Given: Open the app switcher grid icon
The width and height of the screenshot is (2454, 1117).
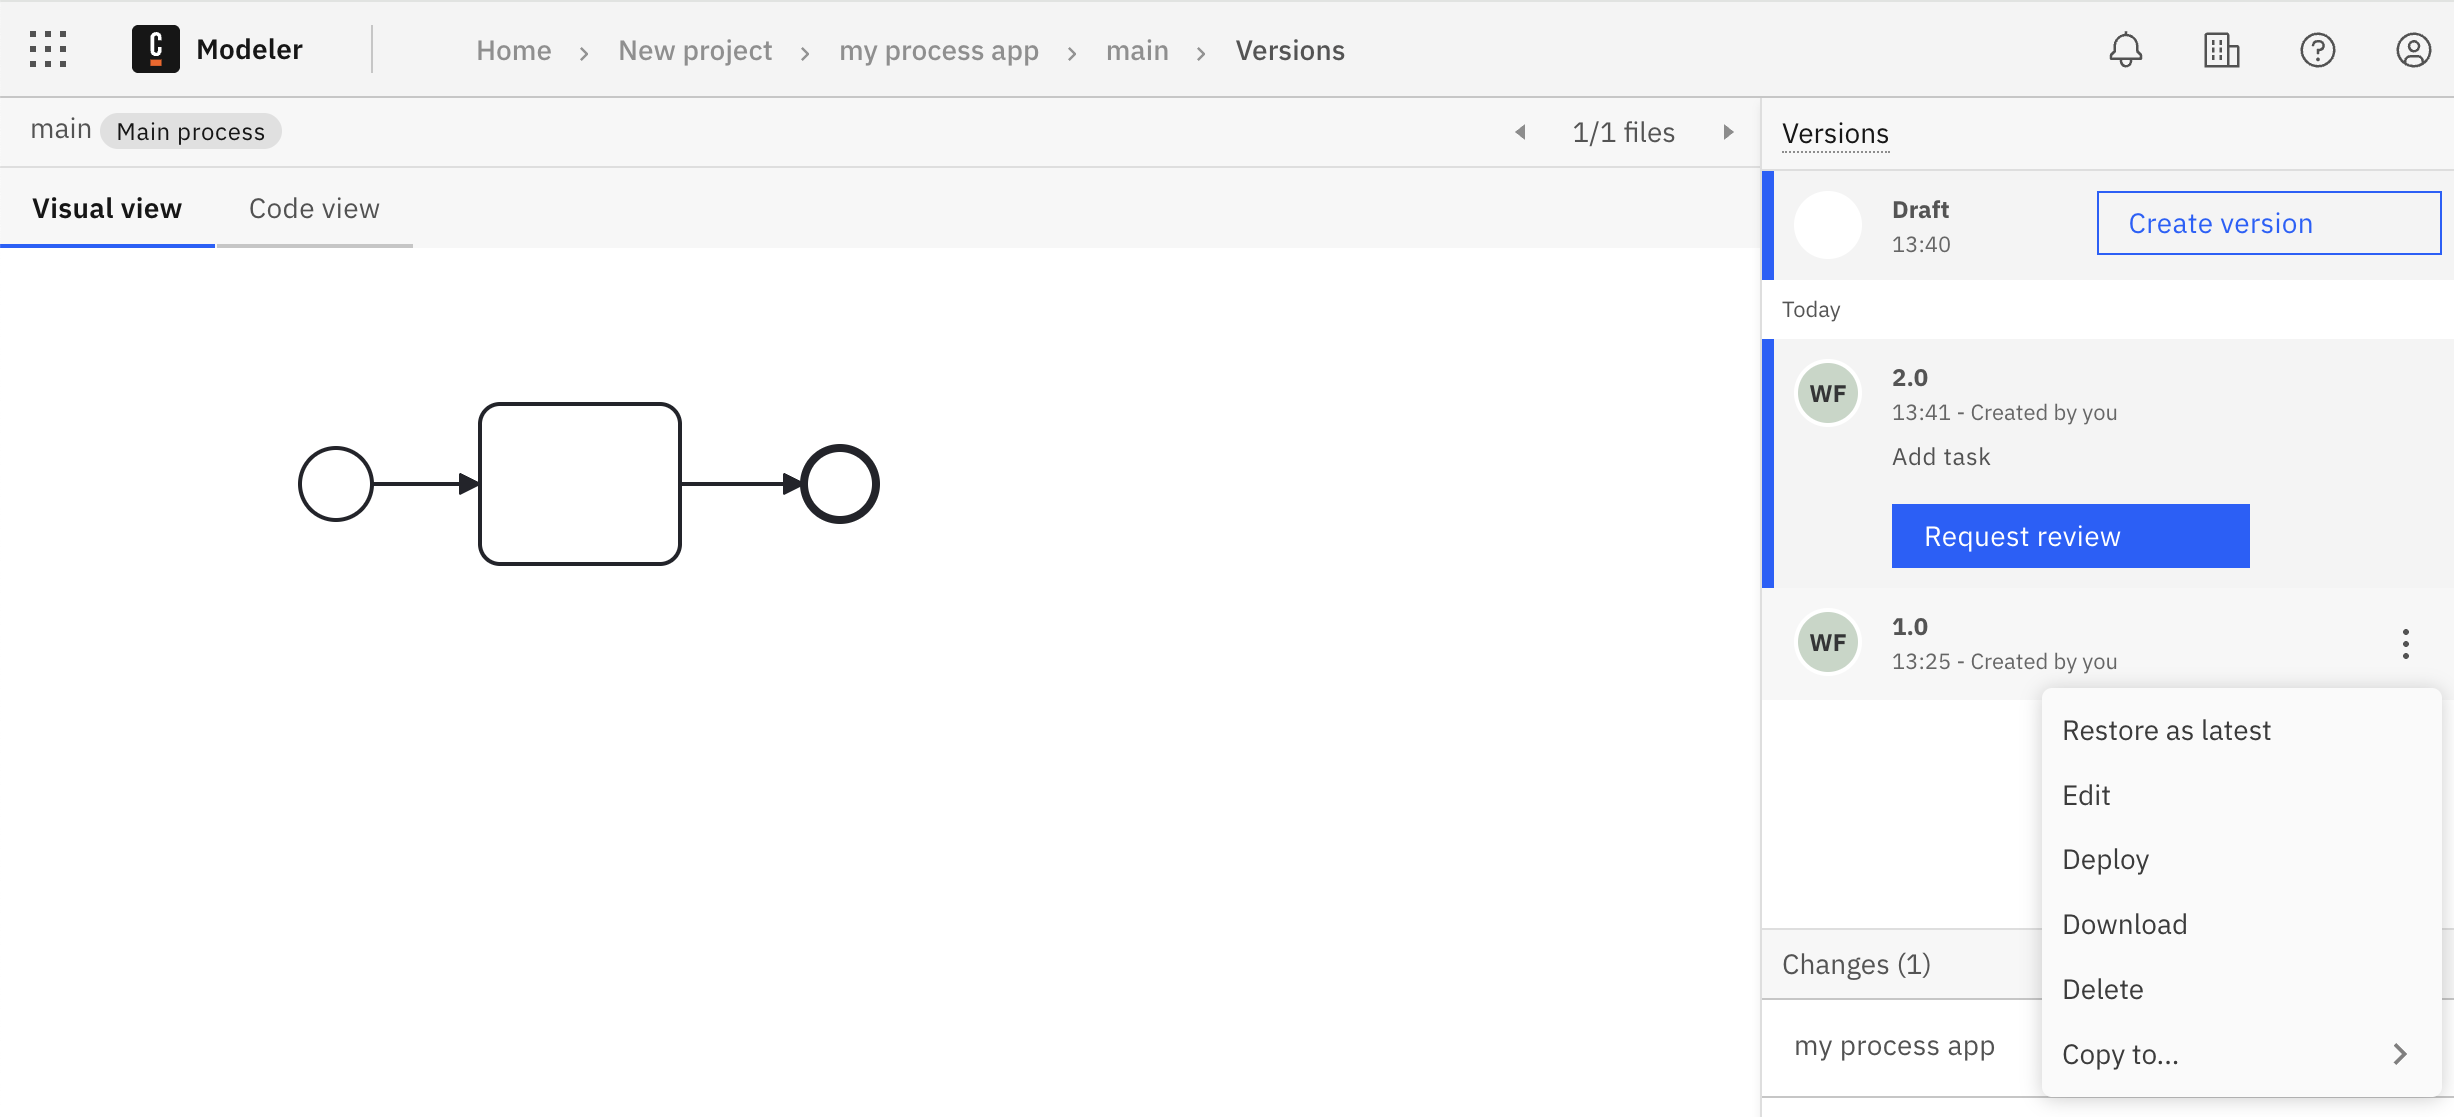Looking at the screenshot, I should pos(48,49).
